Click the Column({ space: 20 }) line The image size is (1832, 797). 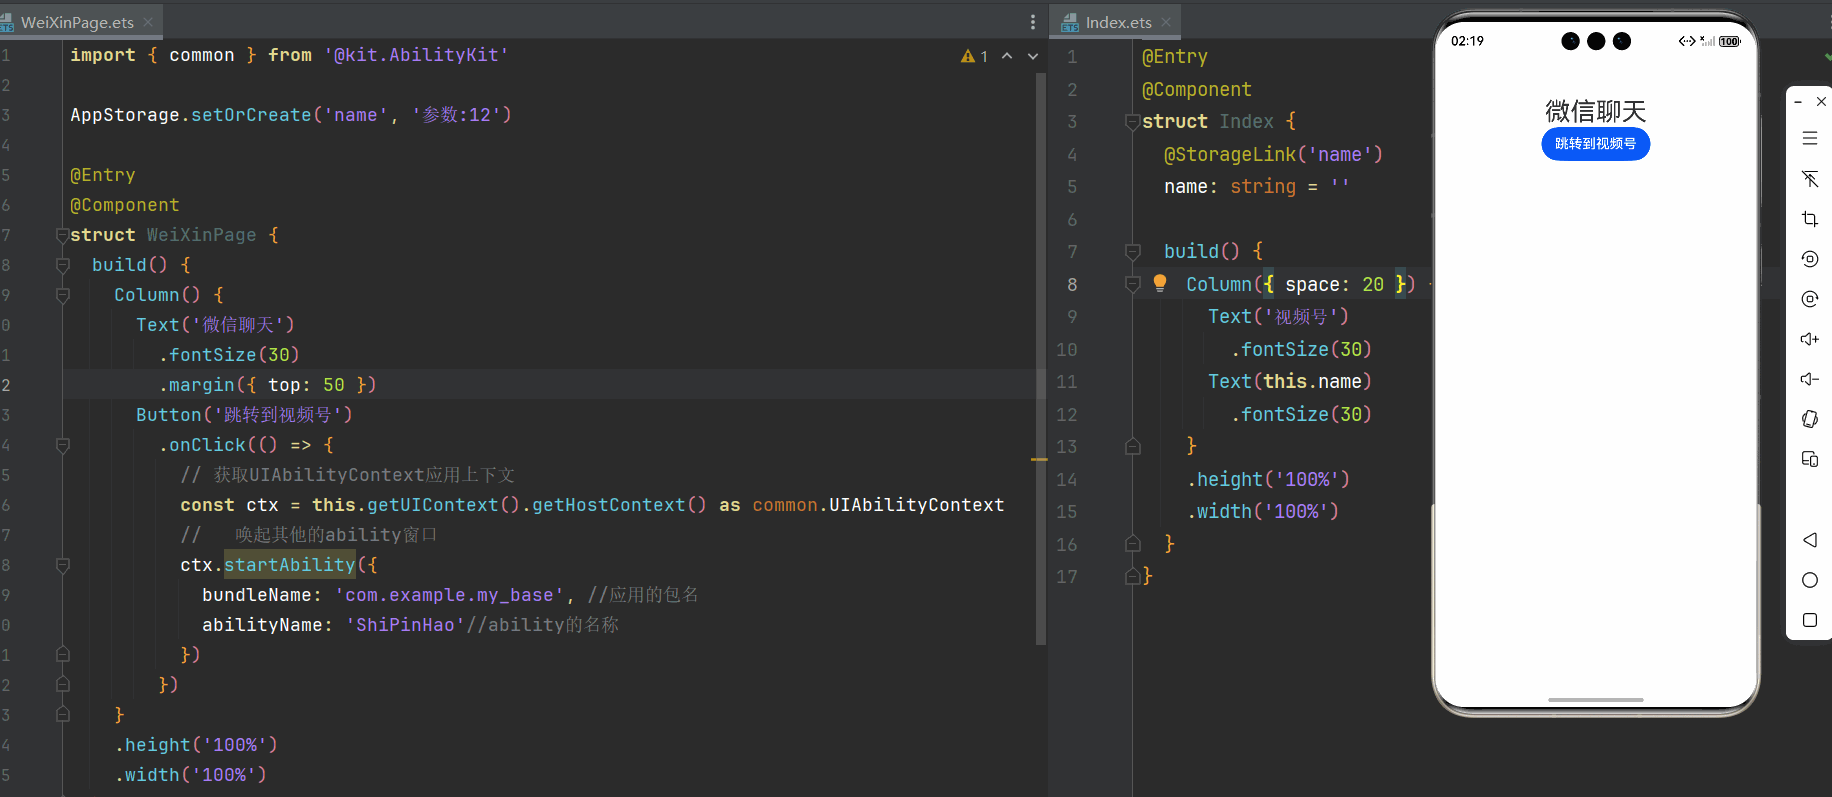click(x=1300, y=284)
